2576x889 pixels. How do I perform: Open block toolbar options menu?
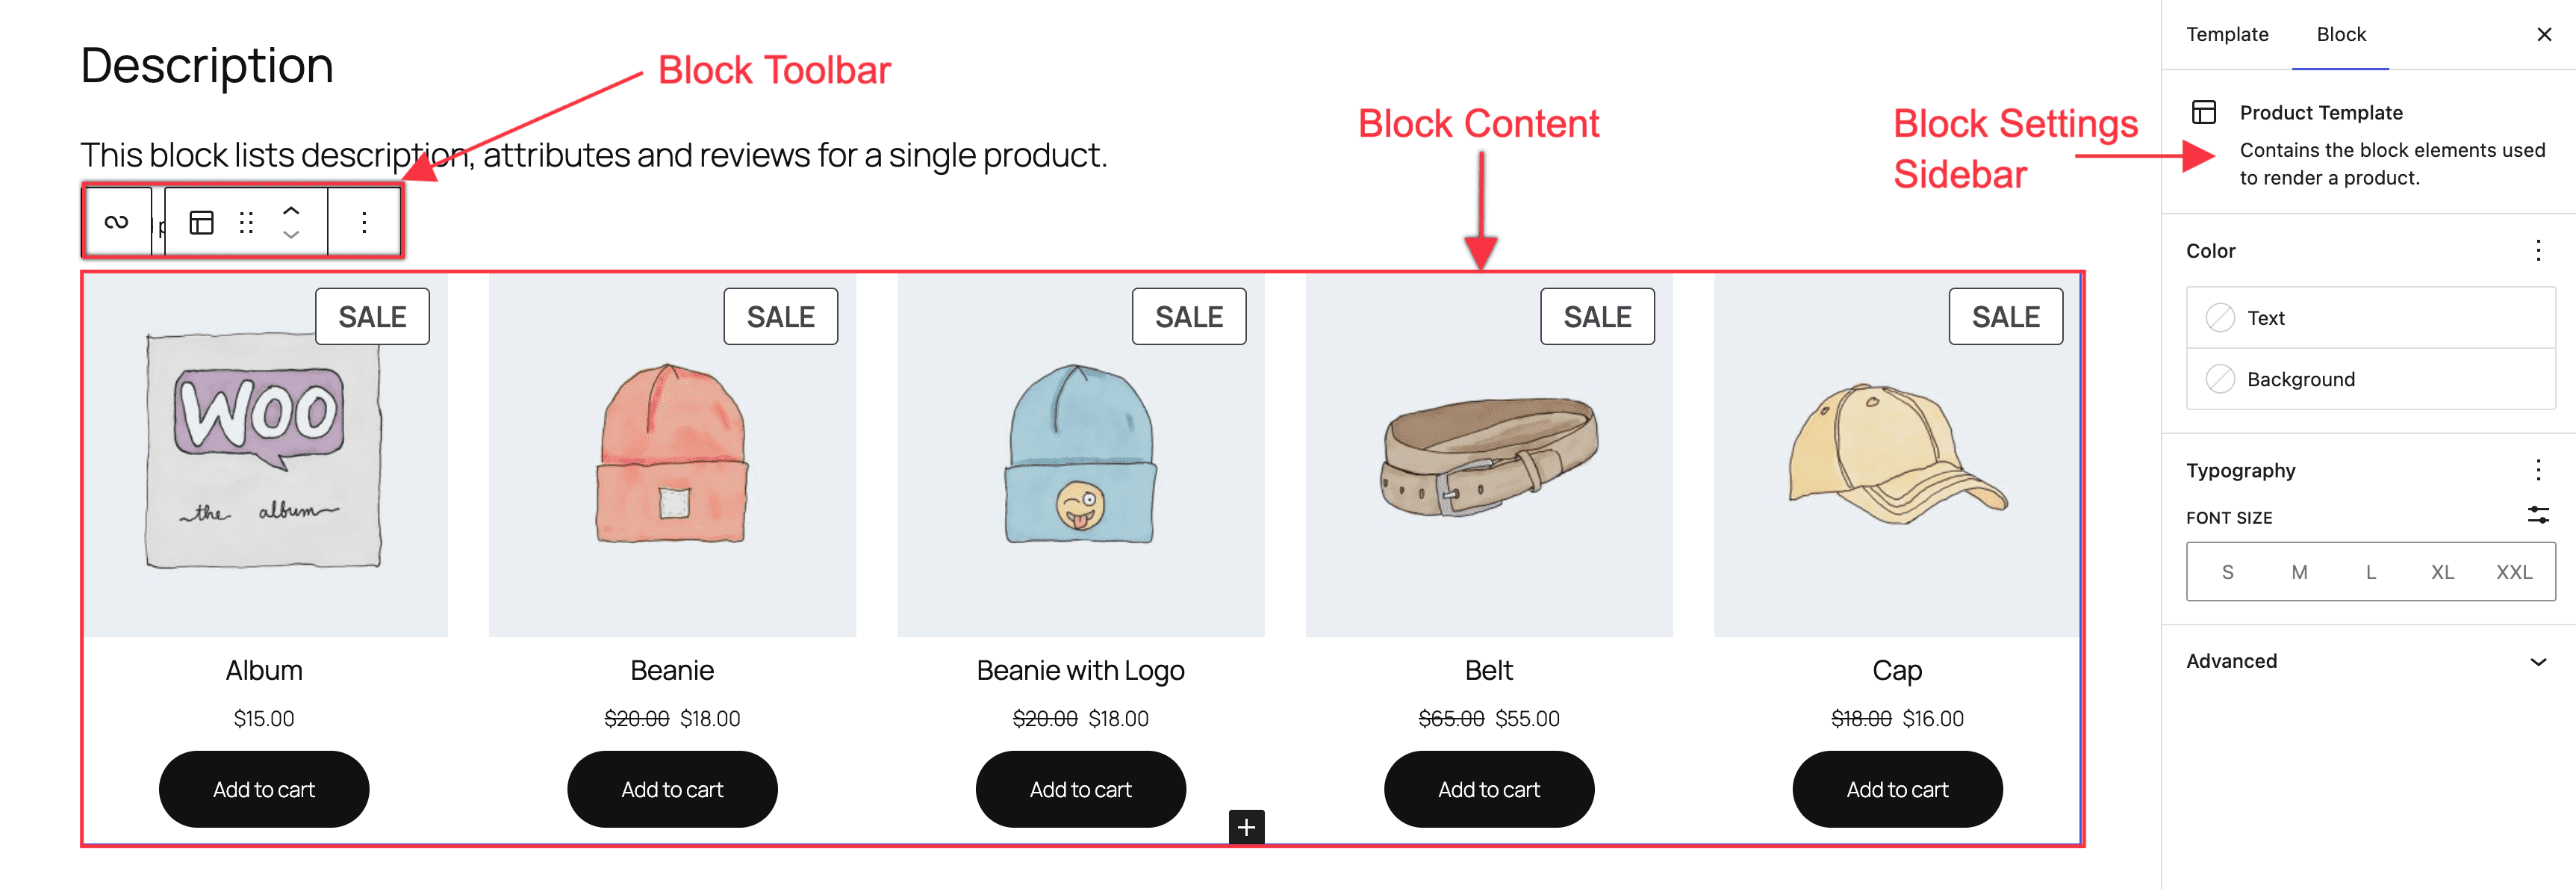[x=364, y=222]
